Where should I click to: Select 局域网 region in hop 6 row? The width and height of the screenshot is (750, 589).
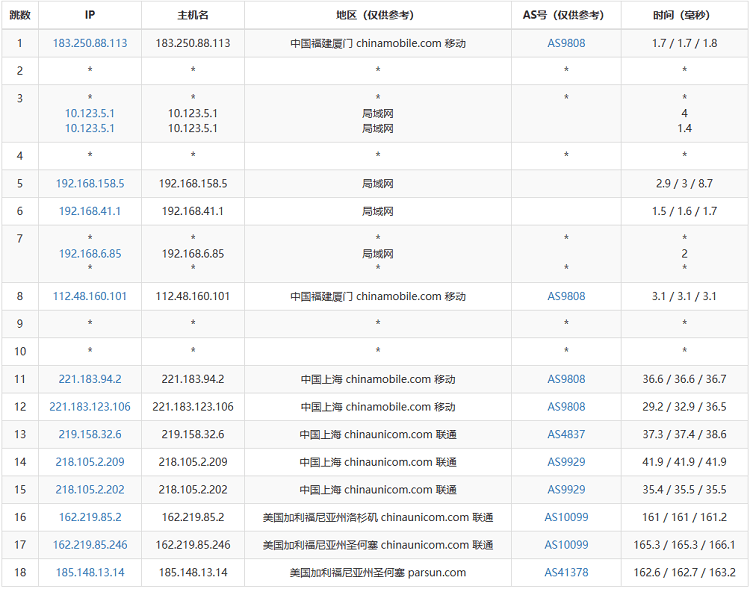coord(378,211)
